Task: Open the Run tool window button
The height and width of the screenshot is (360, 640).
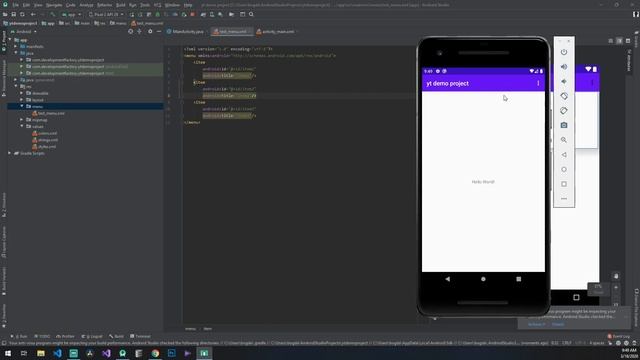Action: (19, 336)
